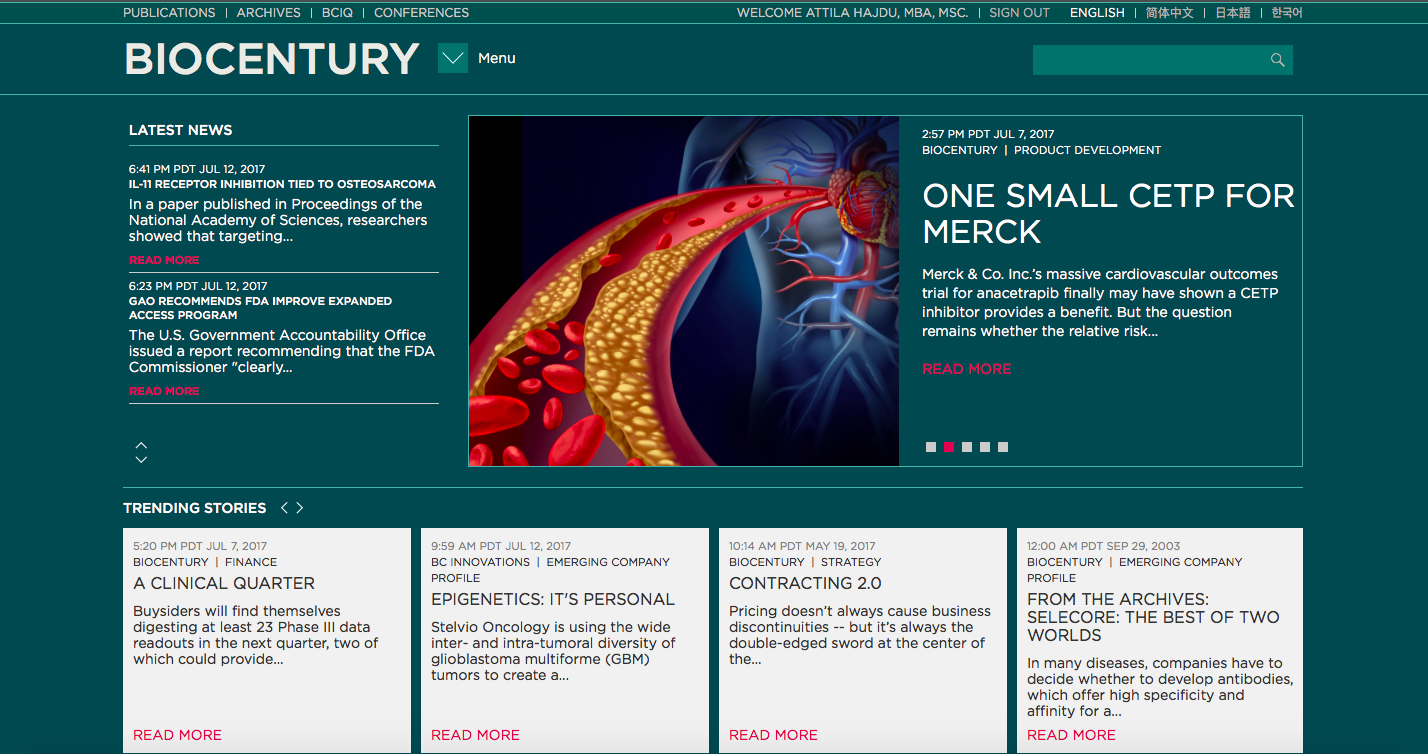
Task: Click the Menu label text
Action: point(497,58)
